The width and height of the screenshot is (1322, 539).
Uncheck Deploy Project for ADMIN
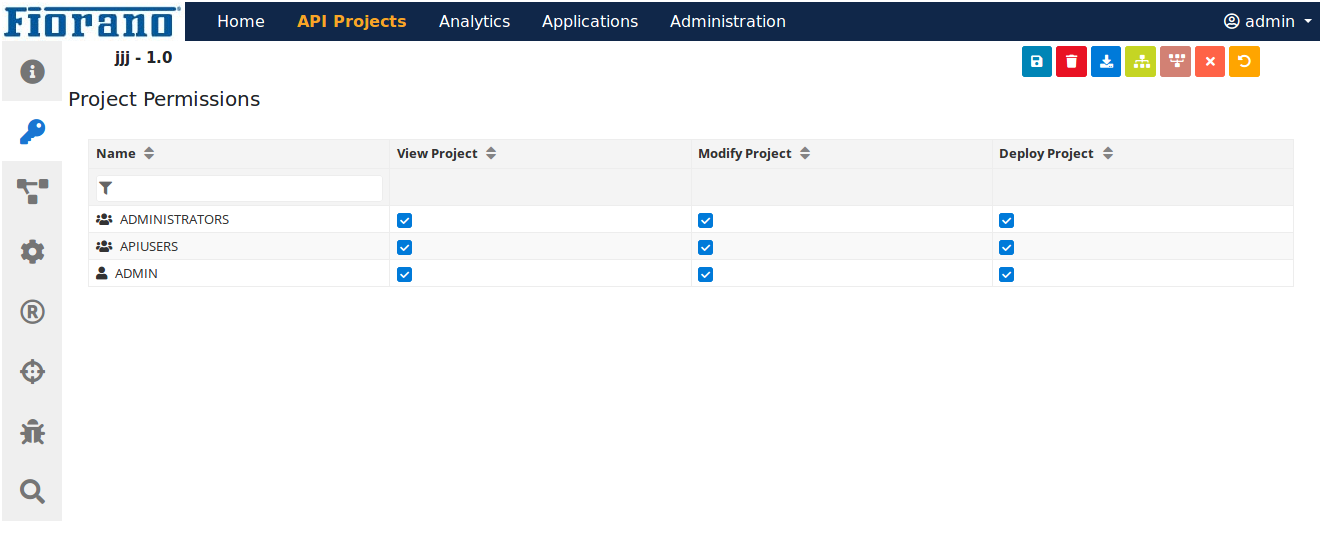click(1006, 274)
